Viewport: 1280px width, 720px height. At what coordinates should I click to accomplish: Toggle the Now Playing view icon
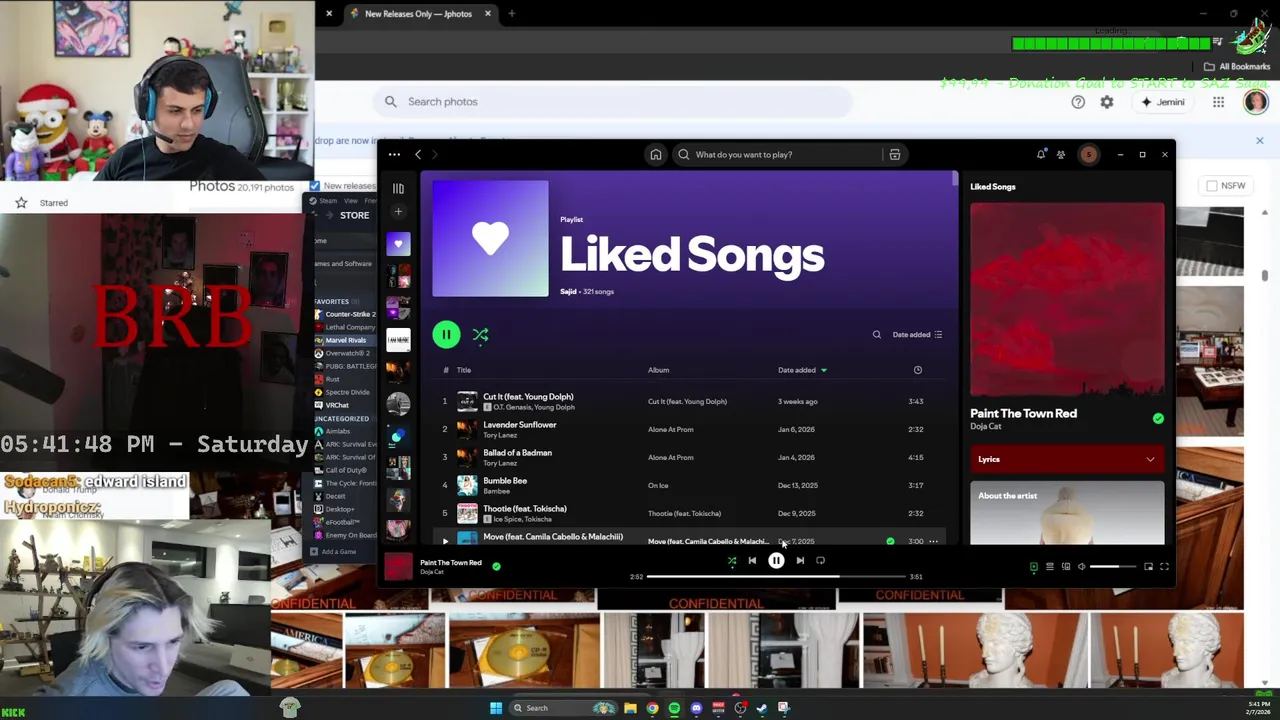[x=1034, y=567]
